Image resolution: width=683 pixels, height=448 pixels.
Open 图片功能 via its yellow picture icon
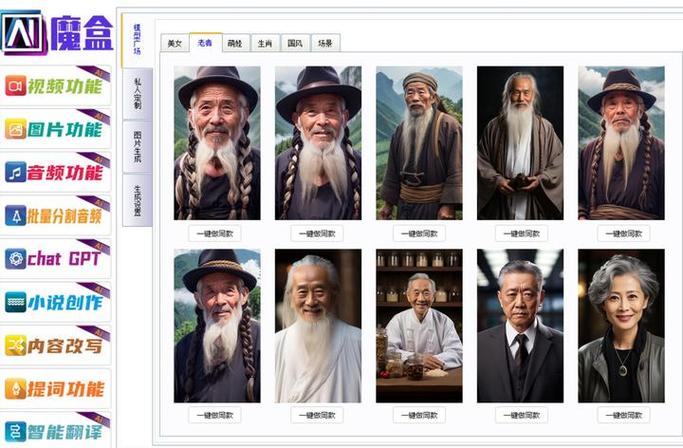coord(16,129)
